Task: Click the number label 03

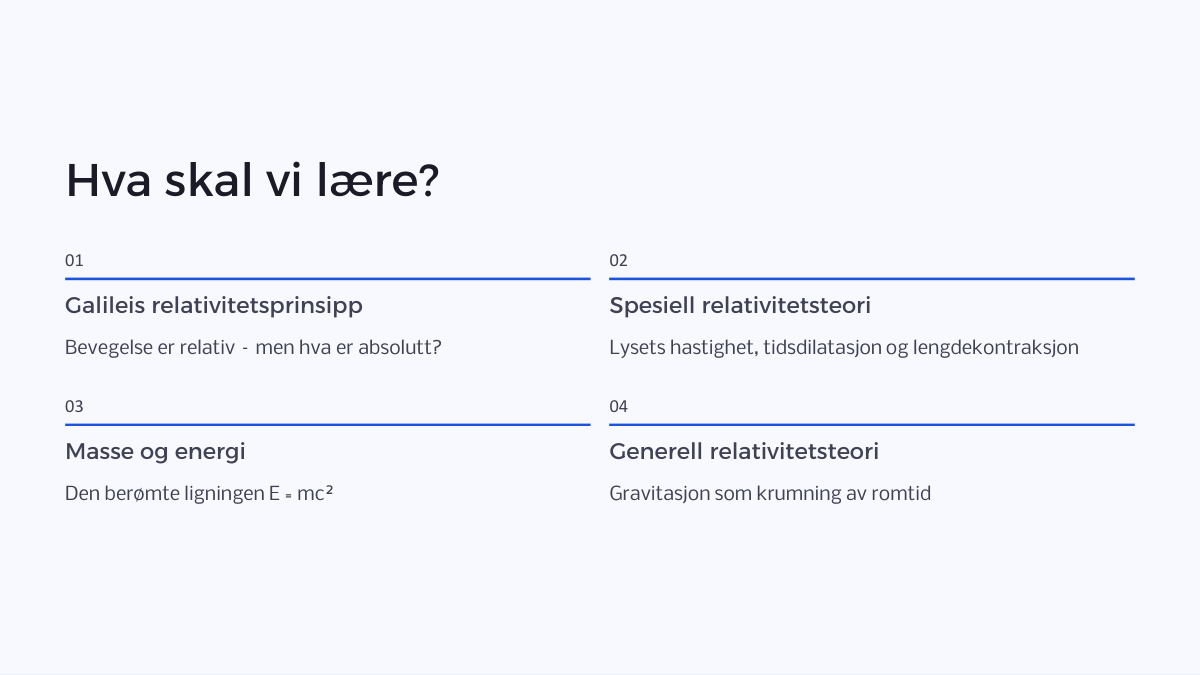Action: [74, 406]
